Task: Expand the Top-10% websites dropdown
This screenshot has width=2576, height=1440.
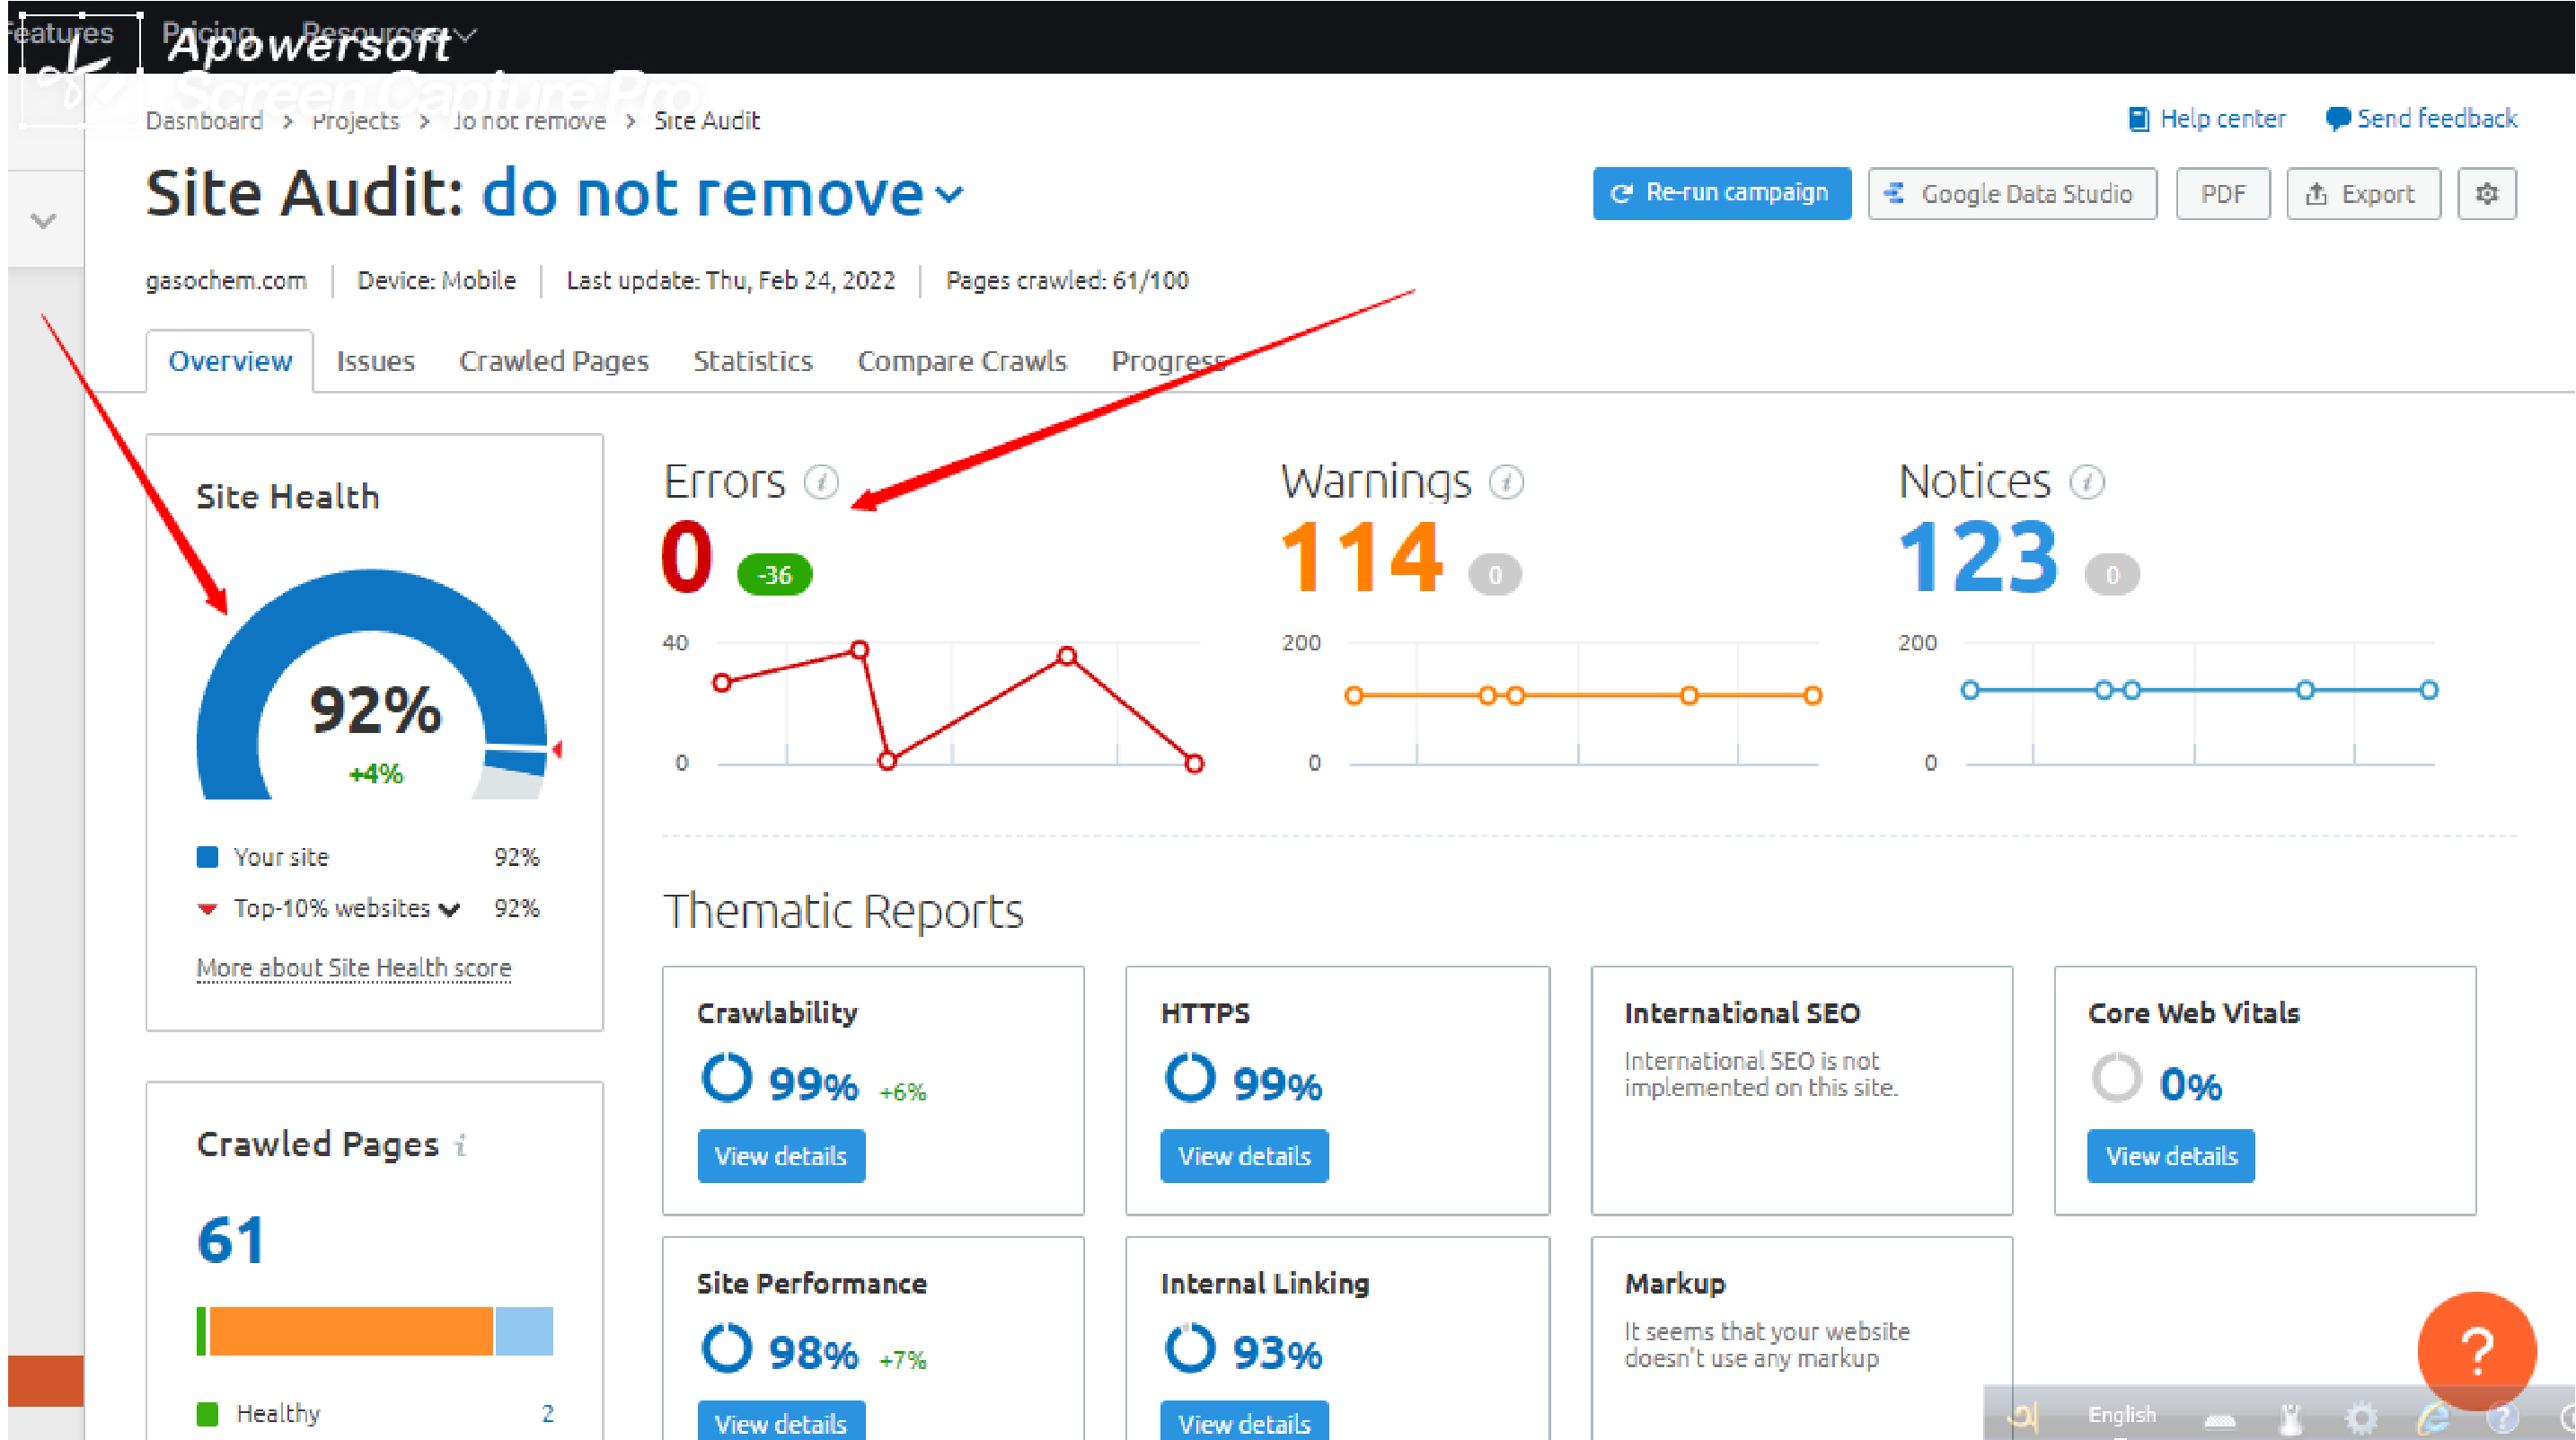Action: pos(450,909)
